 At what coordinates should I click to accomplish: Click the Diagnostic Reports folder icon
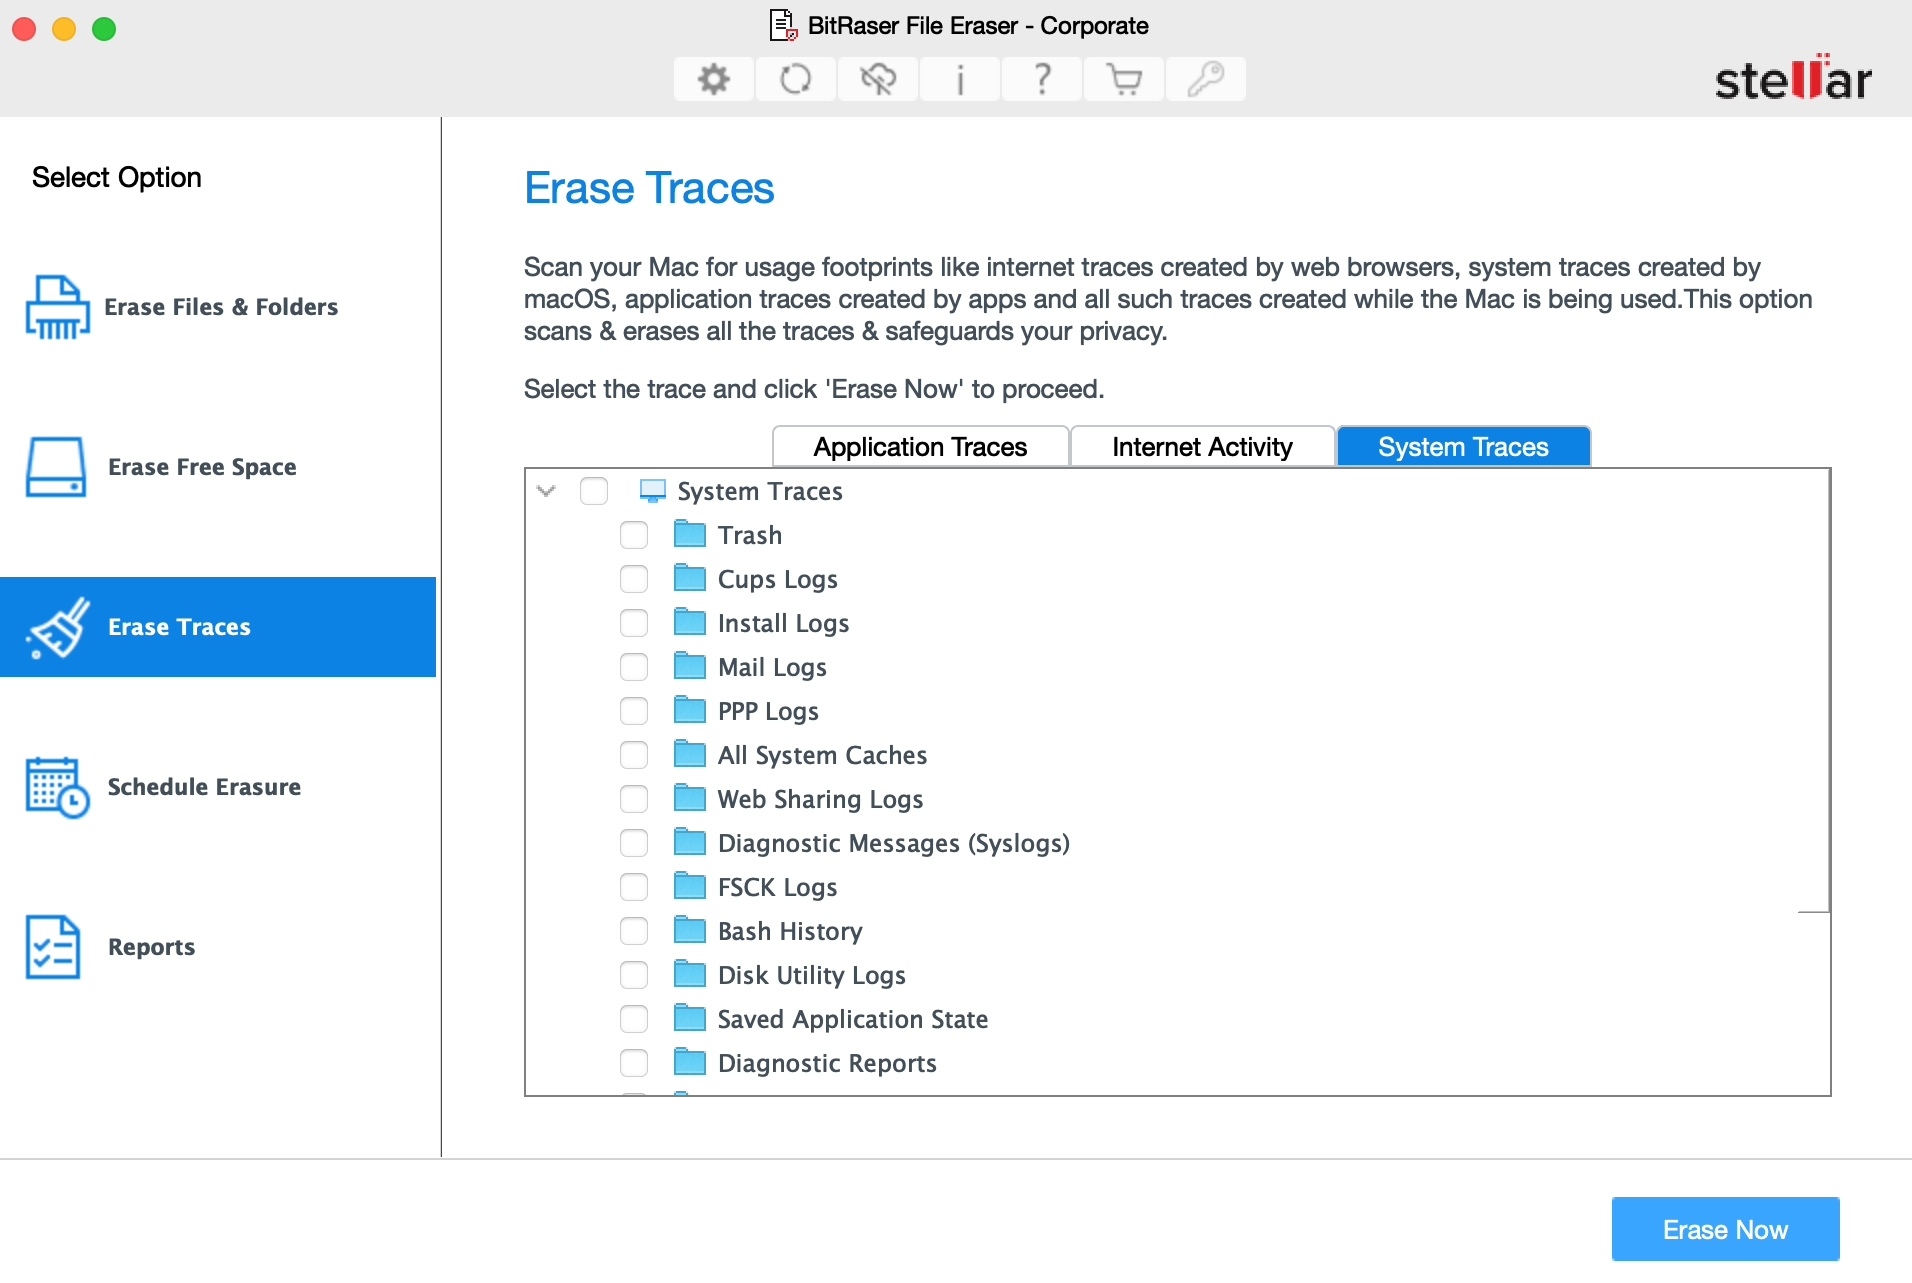690,1062
